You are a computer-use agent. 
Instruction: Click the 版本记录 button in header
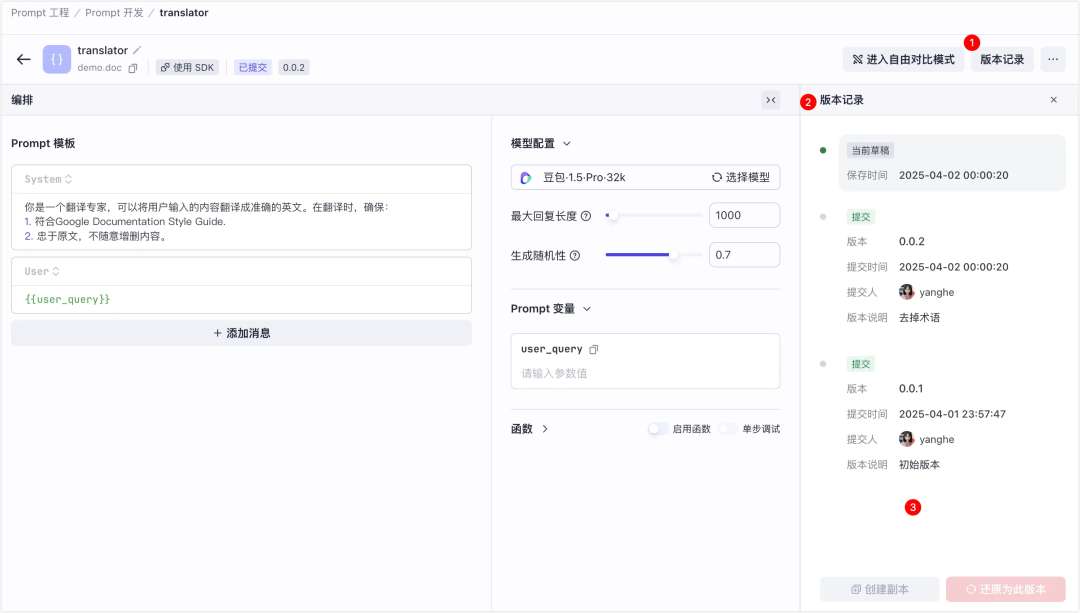[x=1001, y=59]
